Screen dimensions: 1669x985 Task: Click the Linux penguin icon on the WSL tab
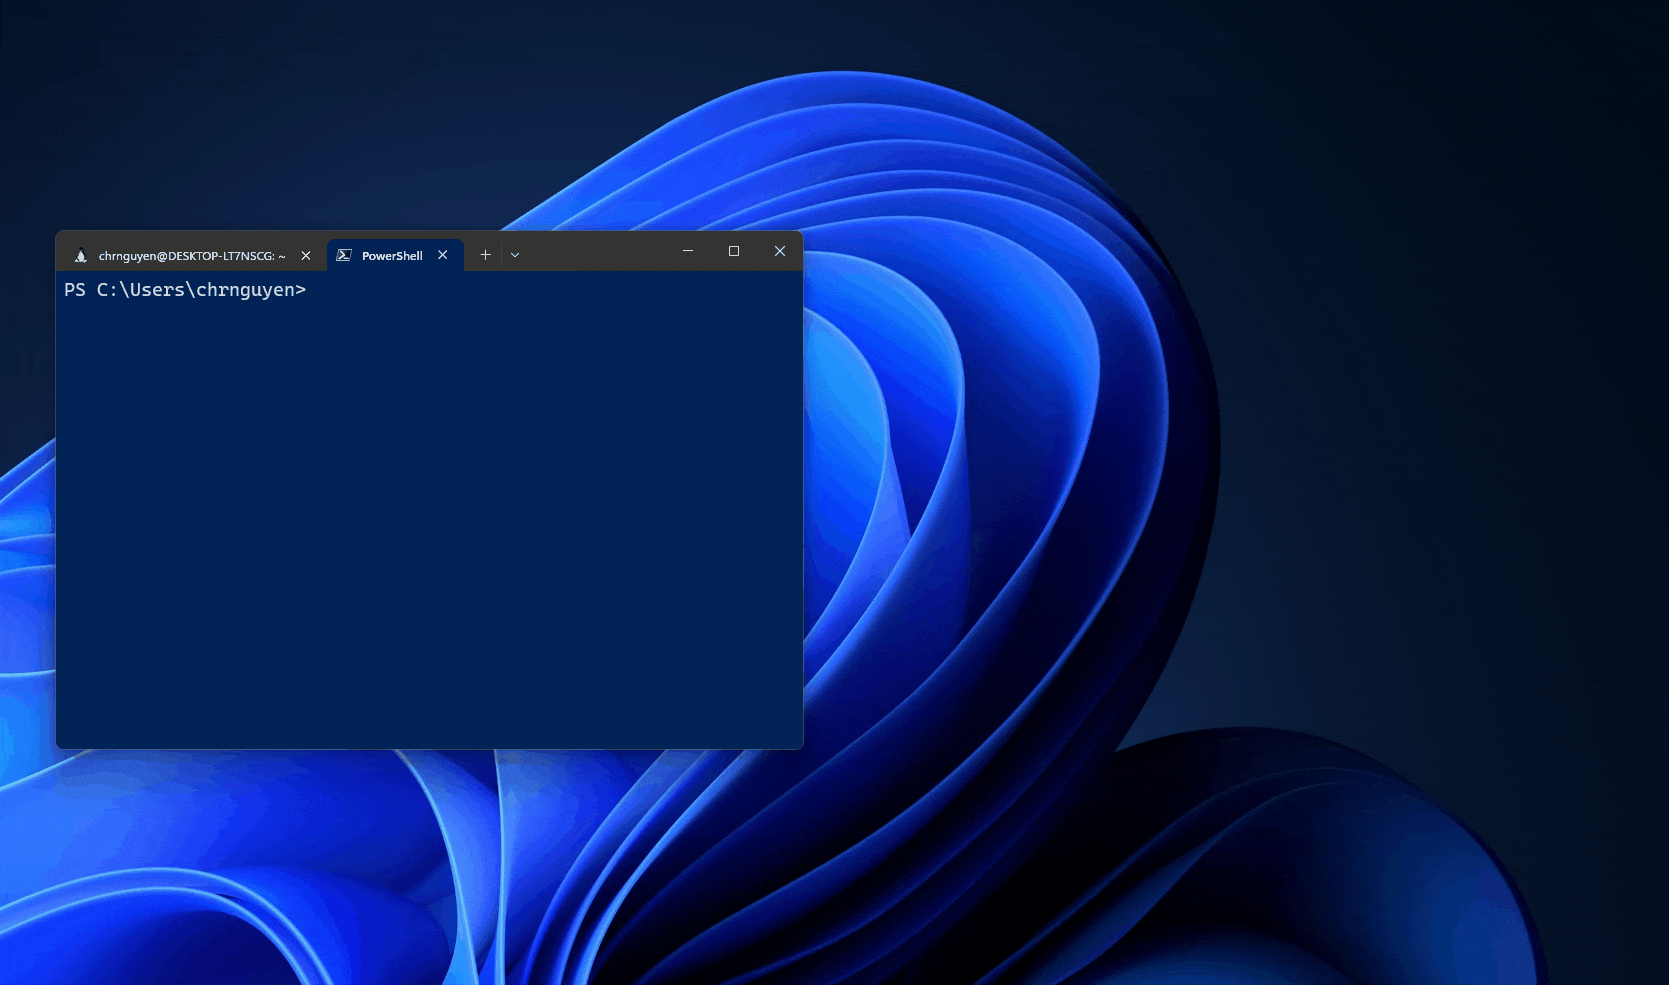81,255
